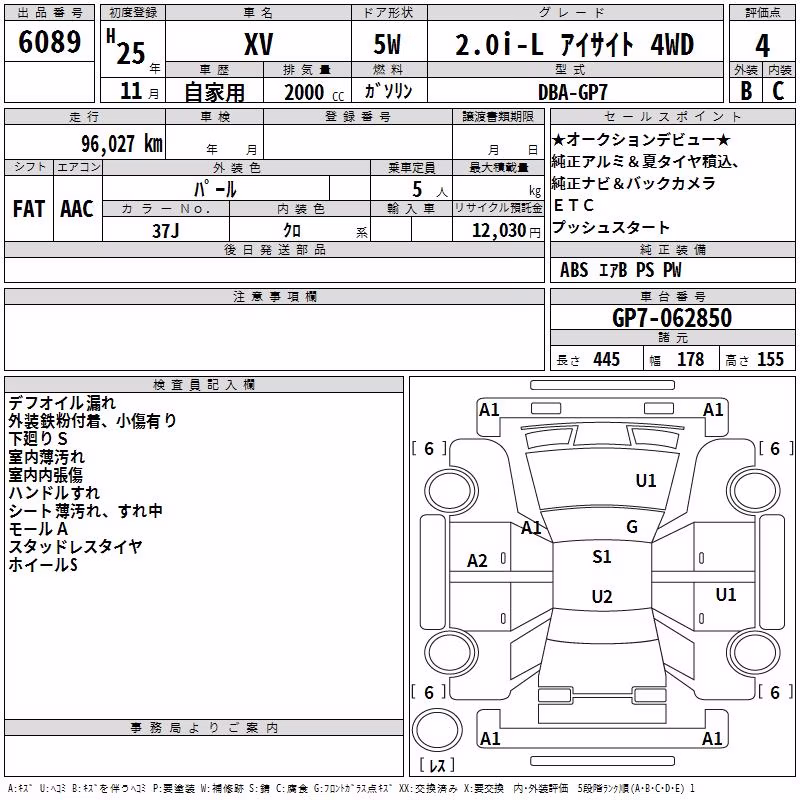
Task: Select the shift type FAT
Action: [x=29, y=209]
